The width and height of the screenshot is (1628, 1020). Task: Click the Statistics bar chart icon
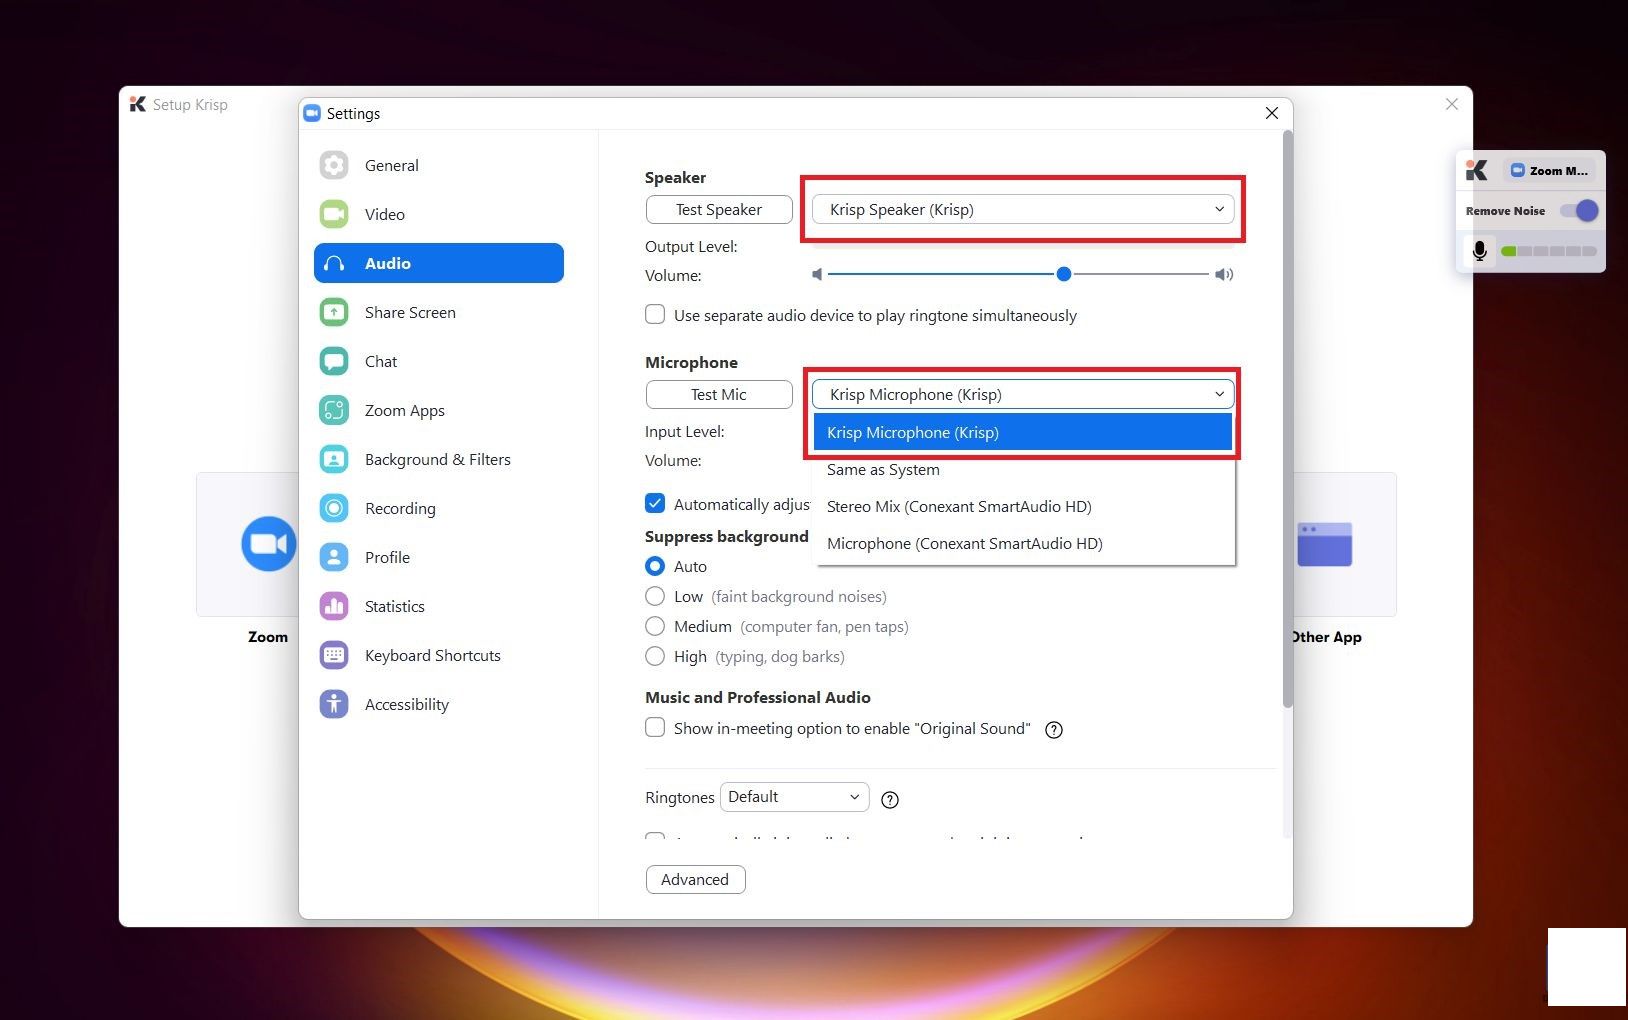coord(334,606)
